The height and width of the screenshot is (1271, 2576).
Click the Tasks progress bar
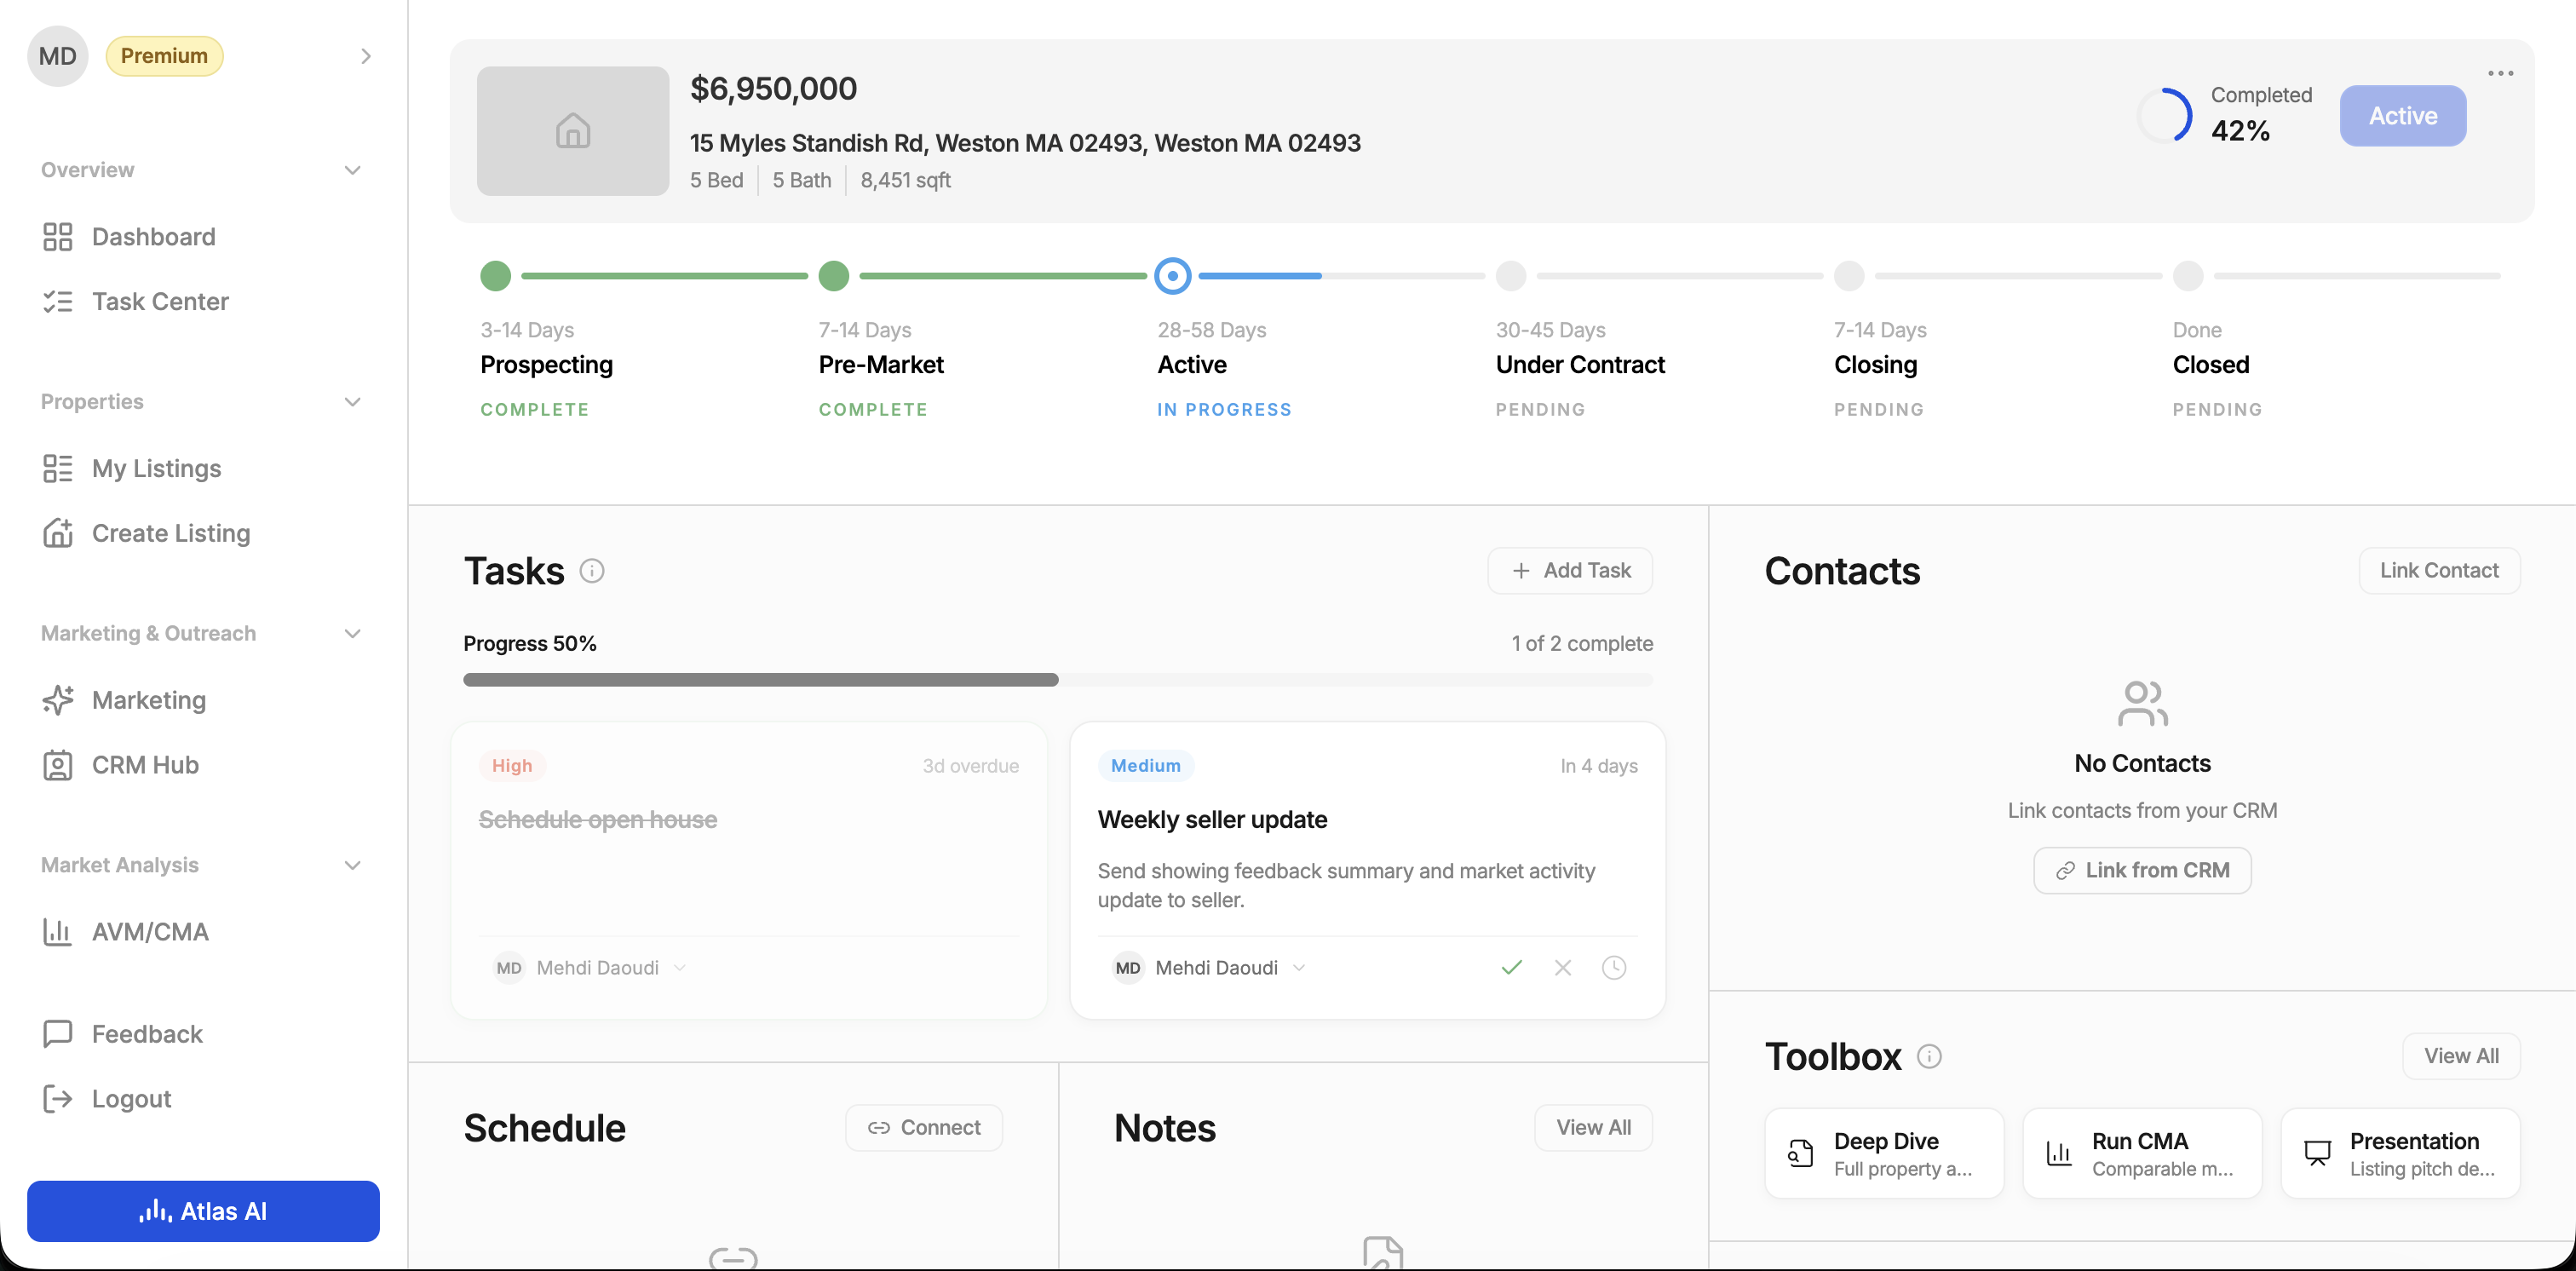pos(1057,680)
